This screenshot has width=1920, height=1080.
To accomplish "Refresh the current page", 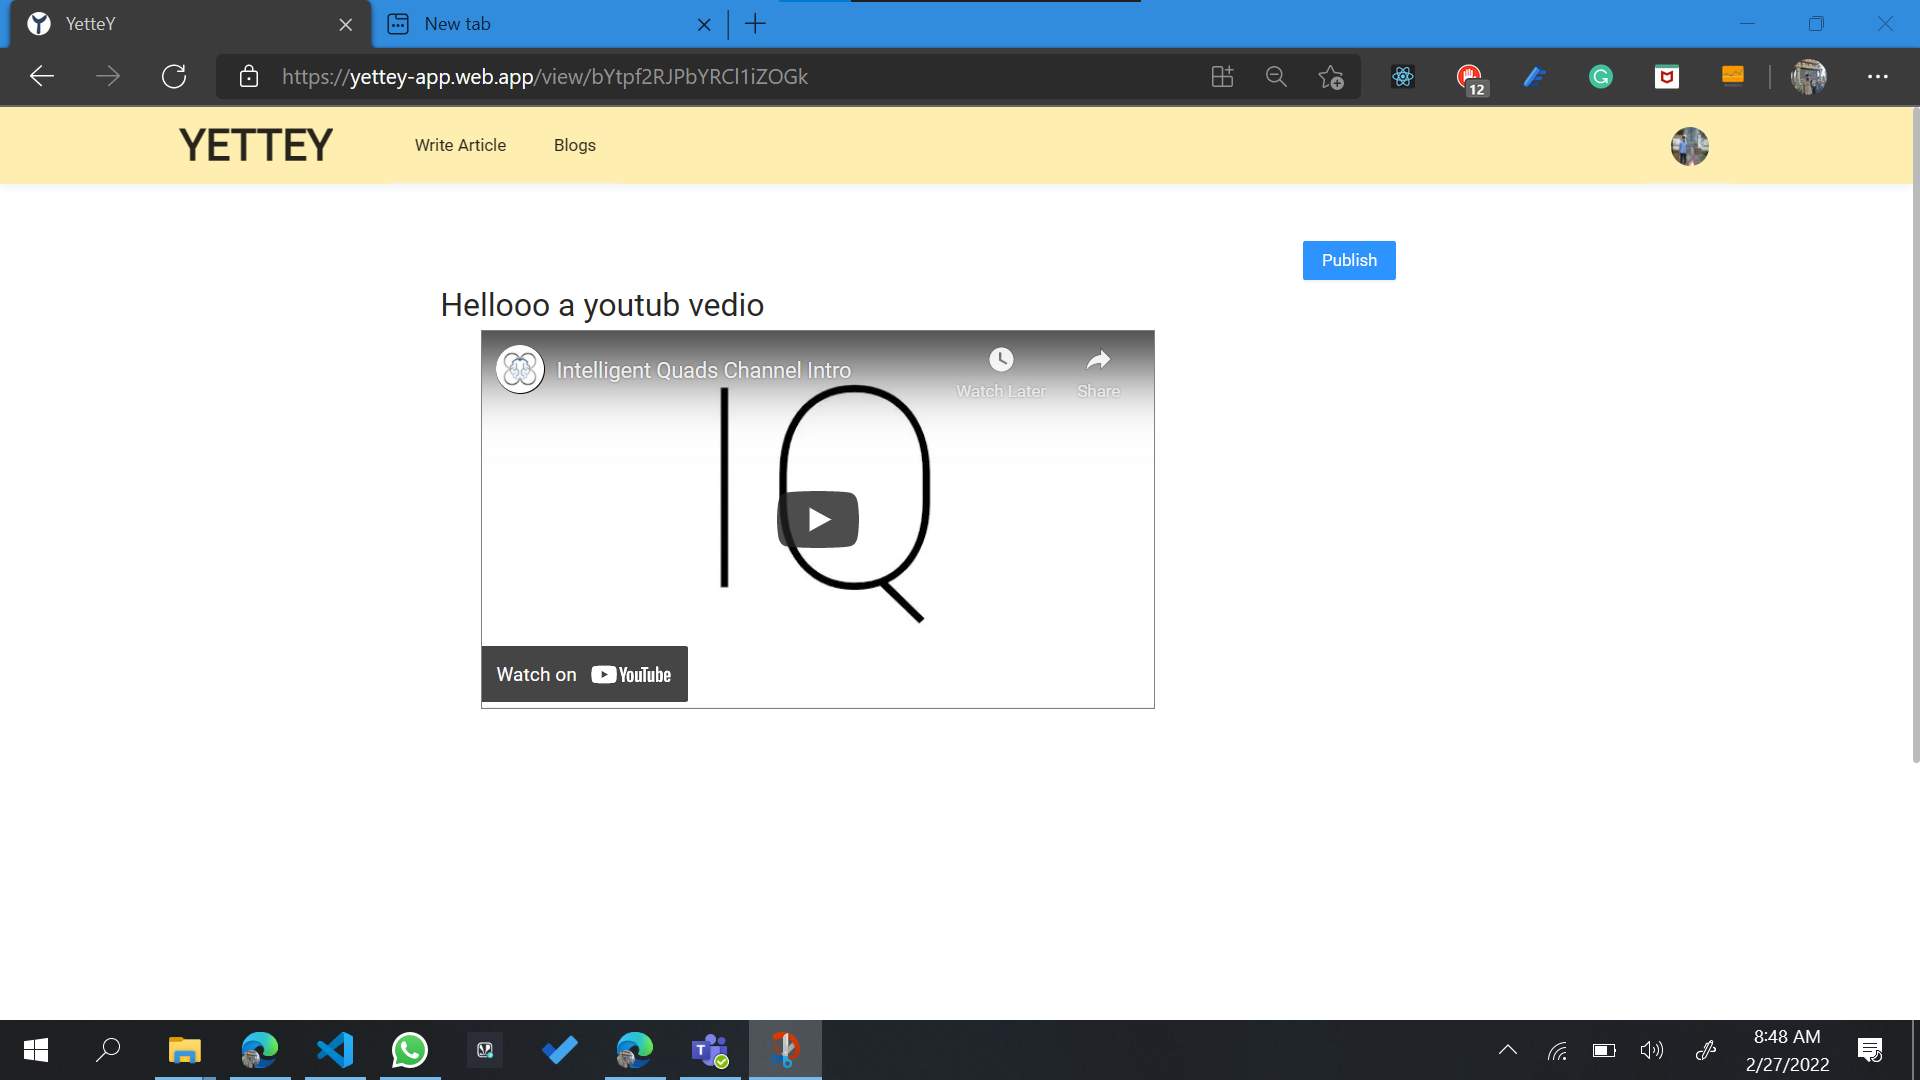I will [x=174, y=76].
